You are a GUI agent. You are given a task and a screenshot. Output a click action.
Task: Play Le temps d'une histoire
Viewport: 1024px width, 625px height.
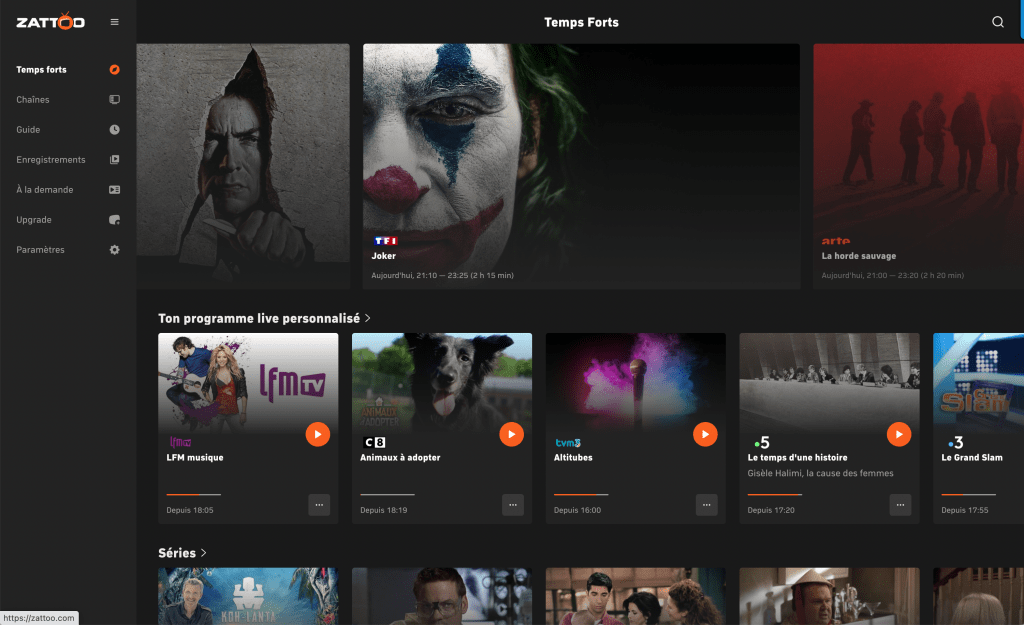tap(898, 434)
